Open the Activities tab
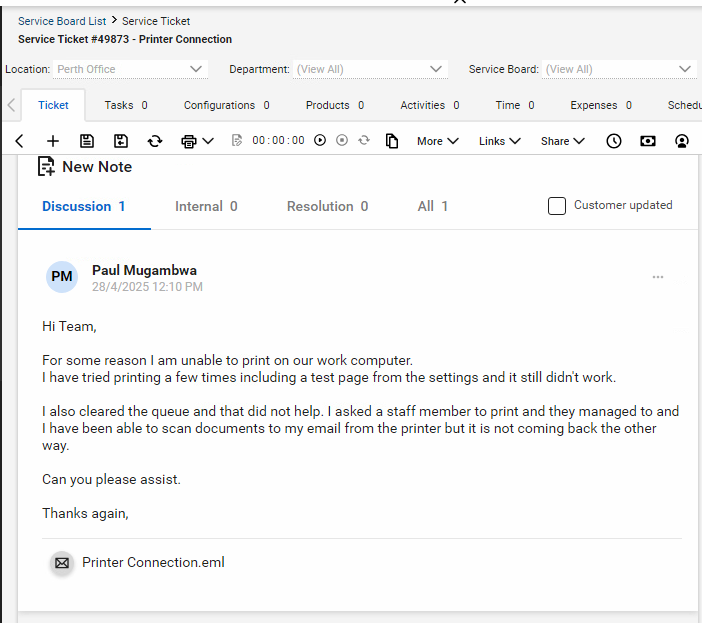 (x=429, y=105)
